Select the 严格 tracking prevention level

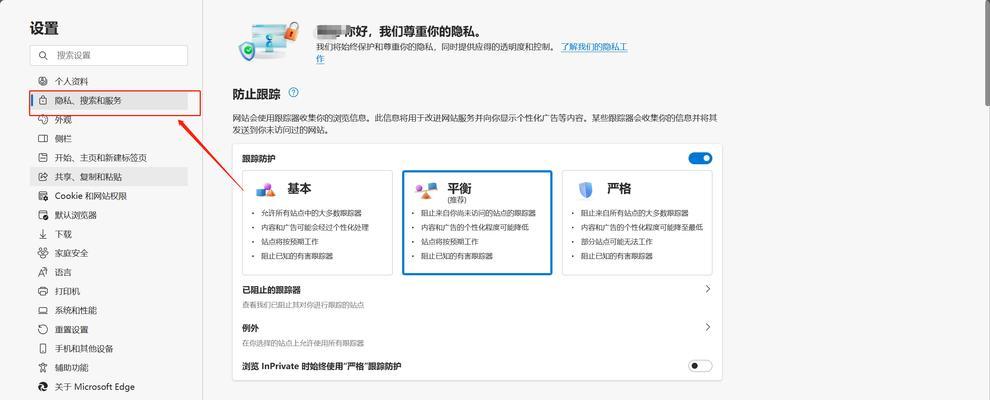pos(637,222)
